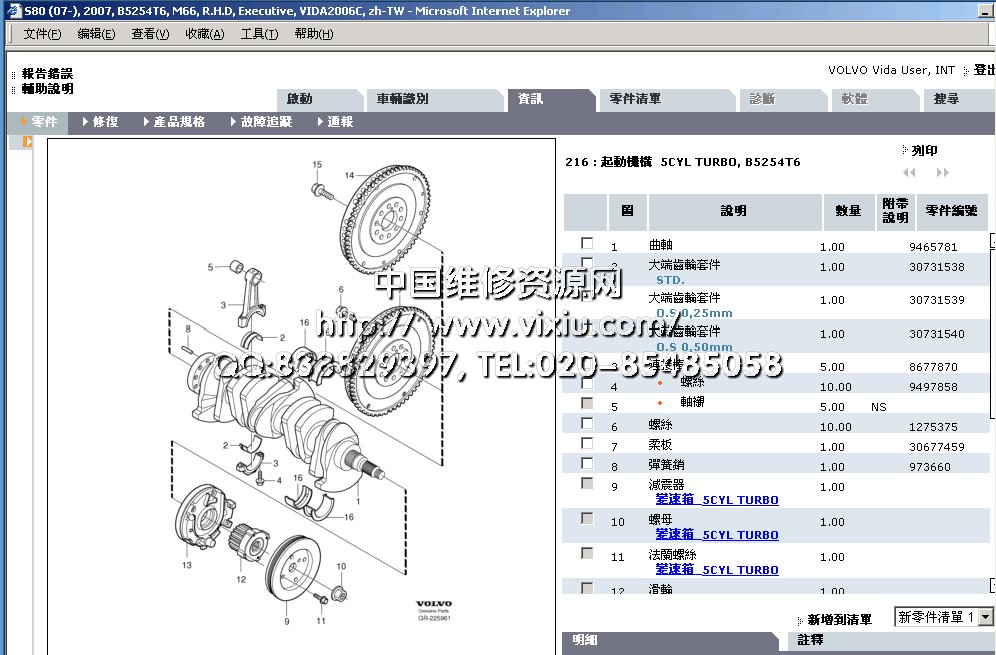The width and height of the screenshot is (996, 655).
Task: Switch to the 註釋 tab
Action: (811, 640)
